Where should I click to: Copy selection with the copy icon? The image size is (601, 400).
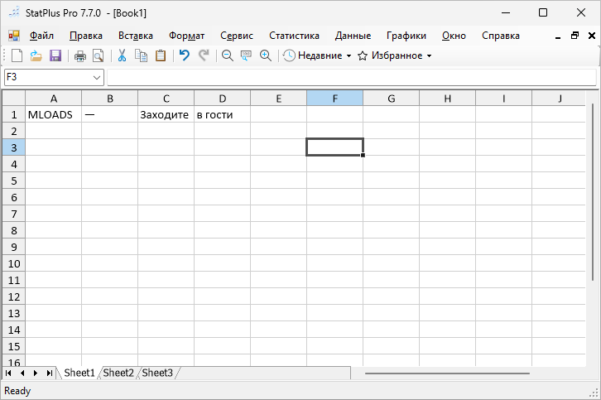[141, 56]
